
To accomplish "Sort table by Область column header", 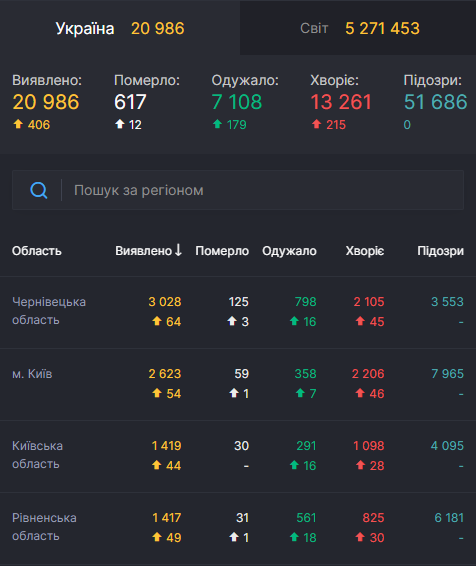I will 36,251.
